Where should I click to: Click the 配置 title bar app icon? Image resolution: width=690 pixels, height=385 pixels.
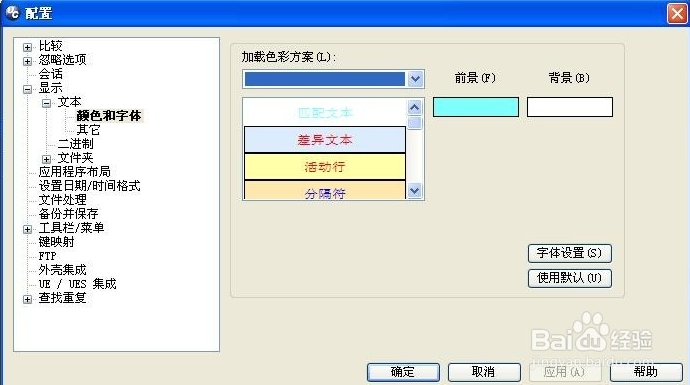12,13
